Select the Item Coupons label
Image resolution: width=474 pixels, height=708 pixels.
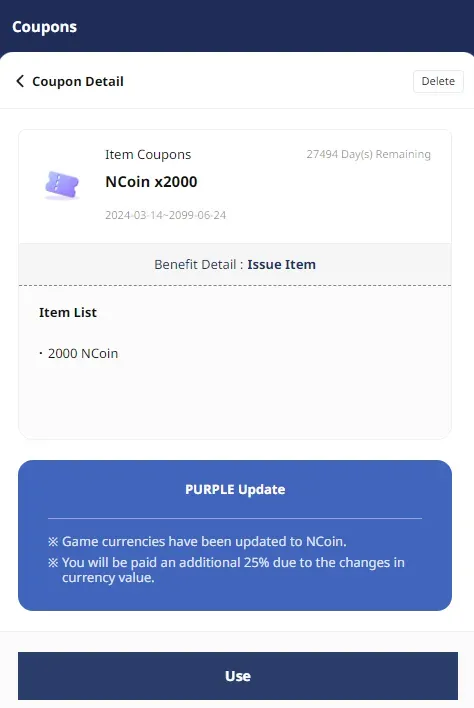click(148, 154)
